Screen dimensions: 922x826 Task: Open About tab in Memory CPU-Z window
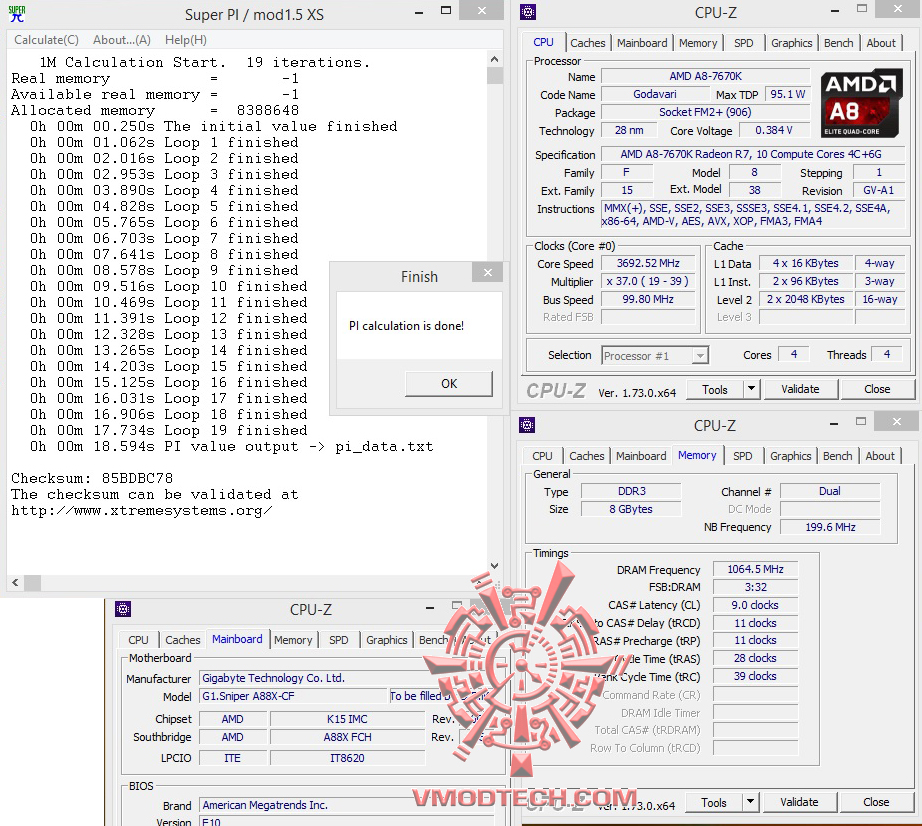880,456
